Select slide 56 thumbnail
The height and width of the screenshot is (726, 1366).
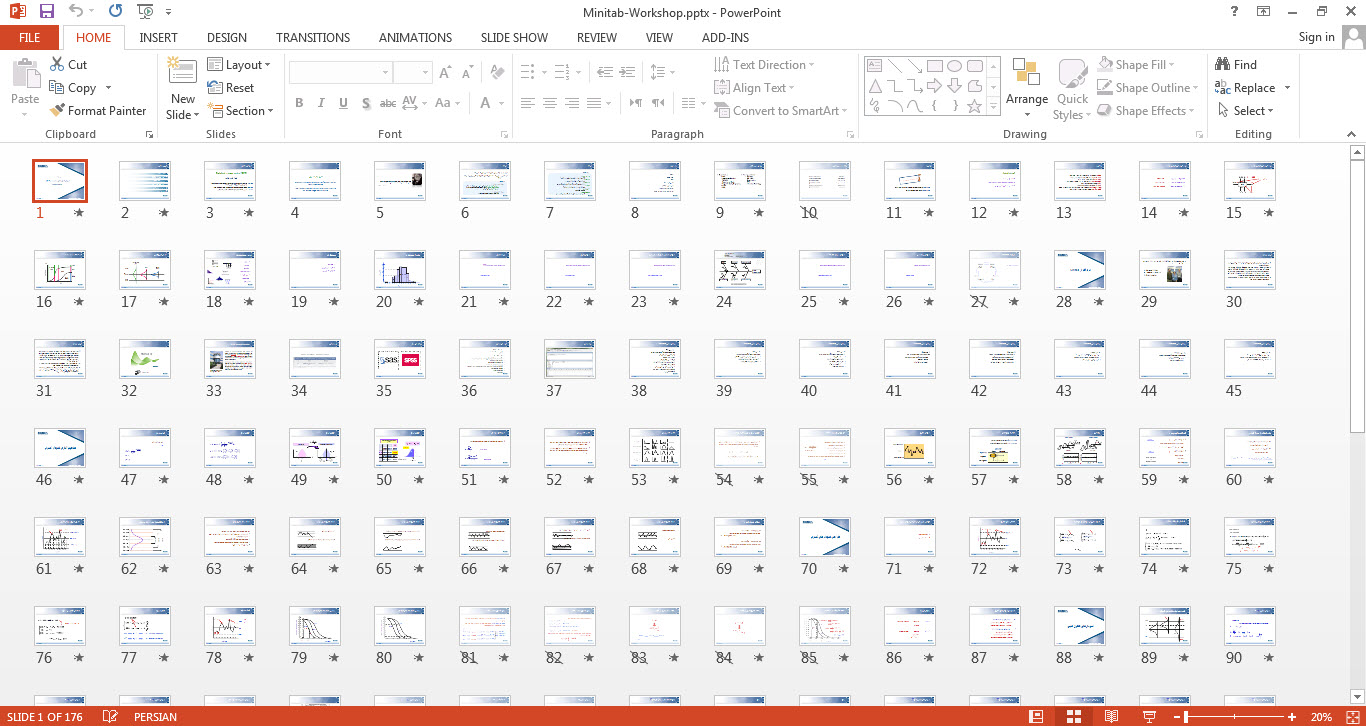click(910, 448)
